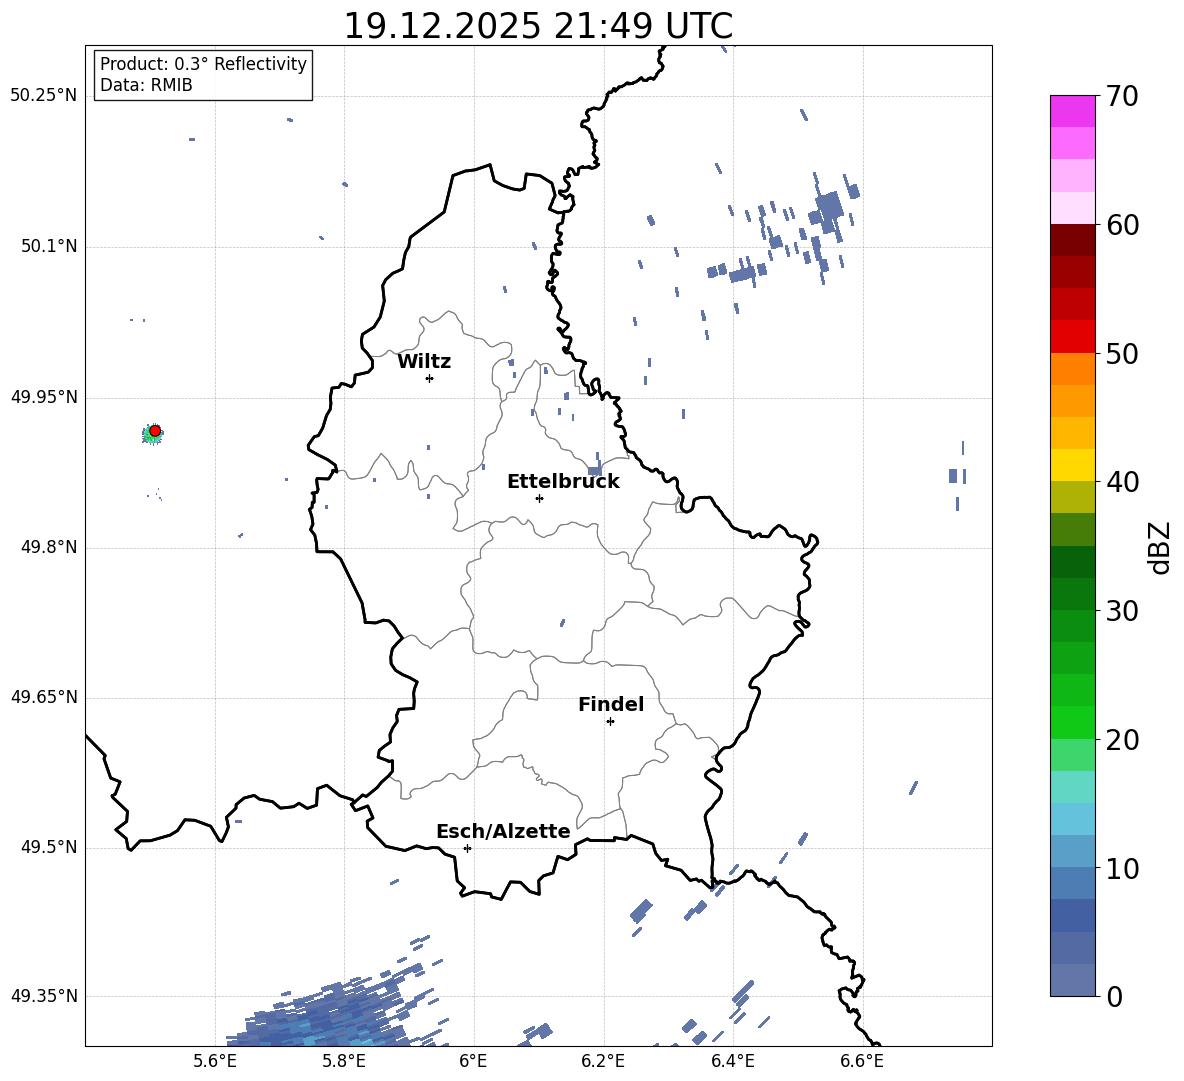
Task: Click the Wiltz city label
Action: click(x=424, y=362)
